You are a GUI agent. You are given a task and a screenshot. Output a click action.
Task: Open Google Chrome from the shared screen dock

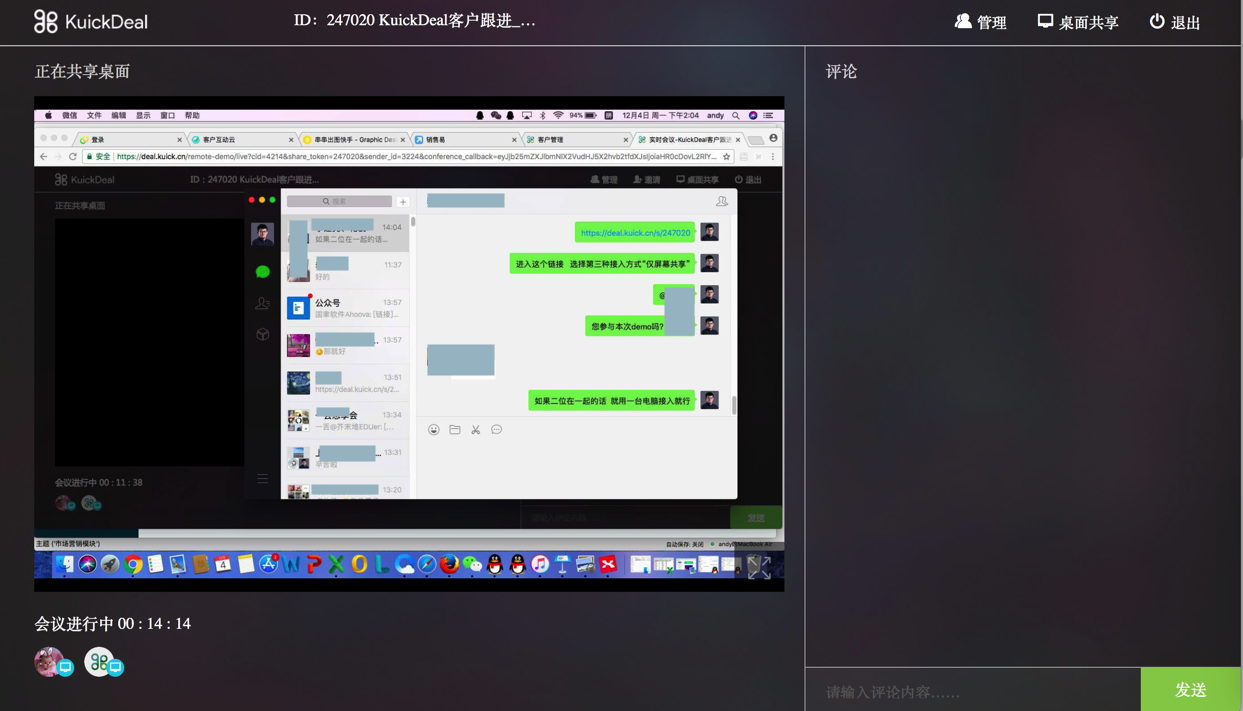[x=133, y=565]
